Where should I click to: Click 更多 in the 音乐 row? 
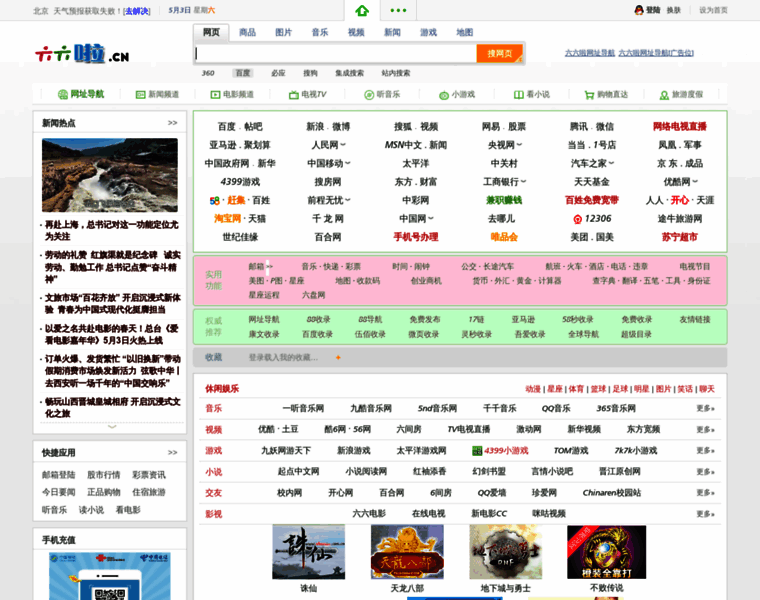coord(705,409)
